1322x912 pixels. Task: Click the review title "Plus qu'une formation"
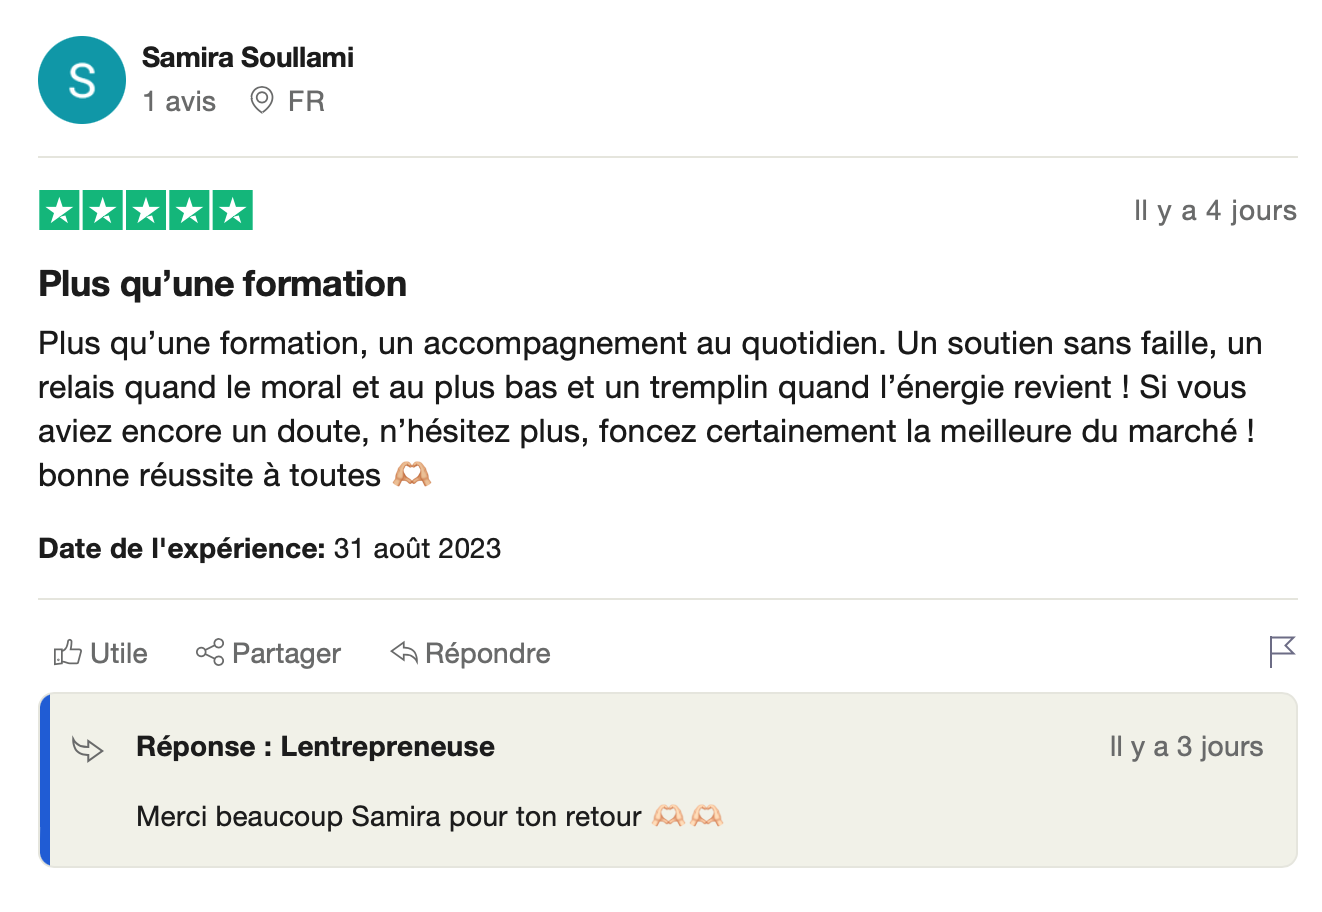point(222,284)
